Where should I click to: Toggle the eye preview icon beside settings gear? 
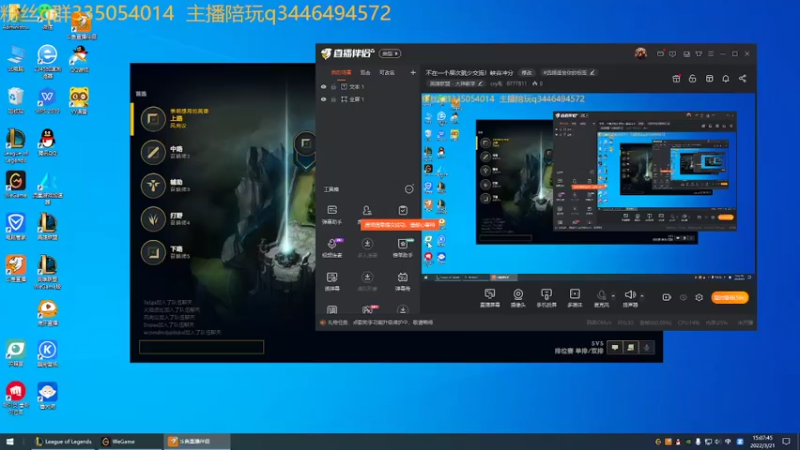[x=683, y=297]
